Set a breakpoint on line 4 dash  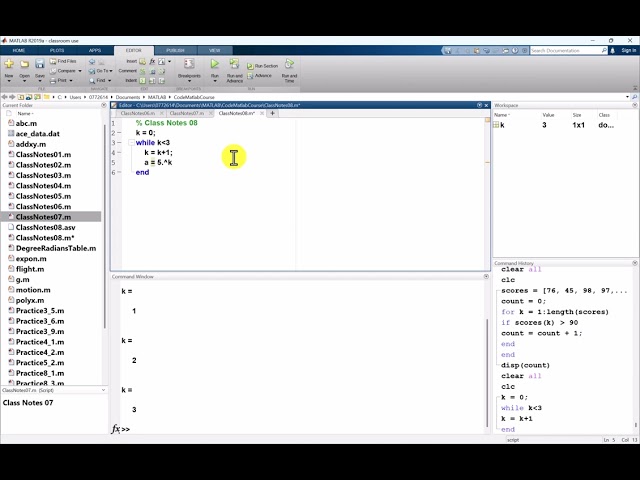click(x=119, y=153)
